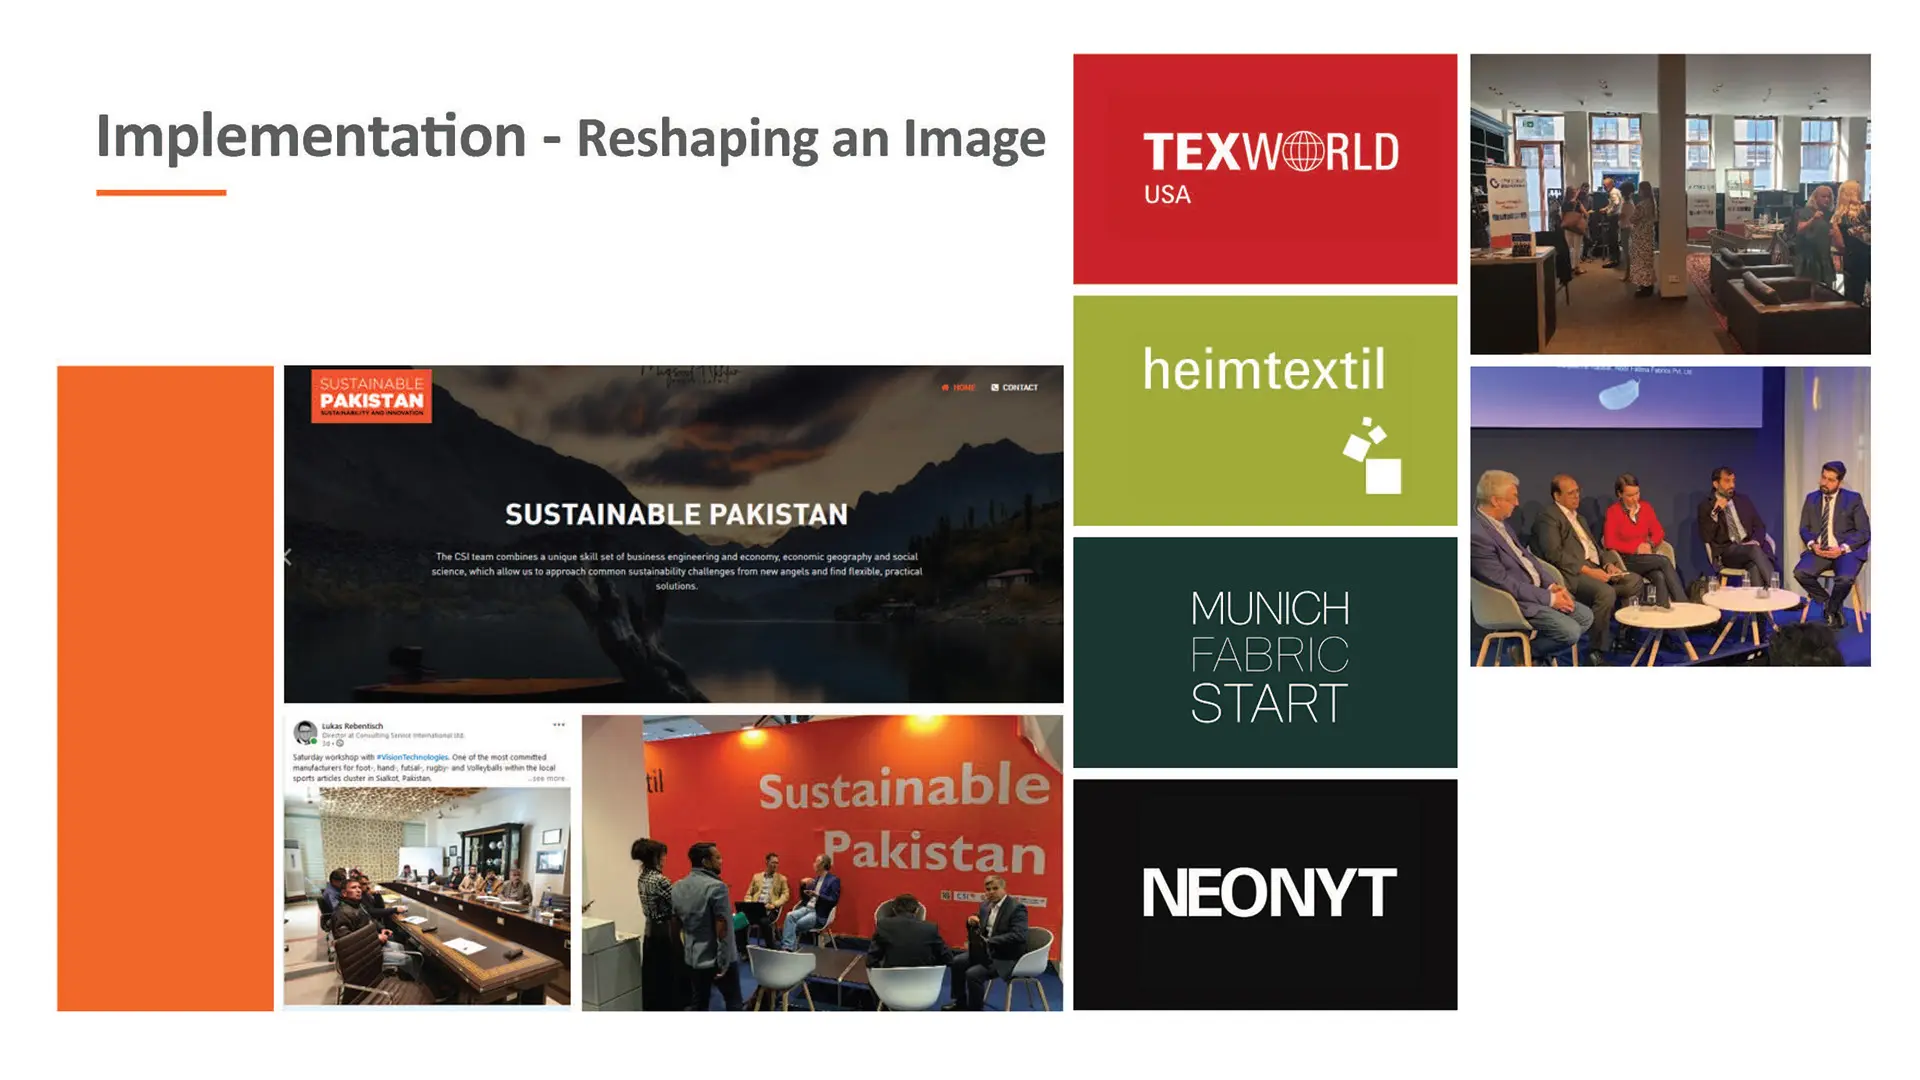This screenshot has width=1920, height=1080.
Task: Select the 'SUSTAINABLE PAKISTAN' banner headline
Action: [x=676, y=514]
